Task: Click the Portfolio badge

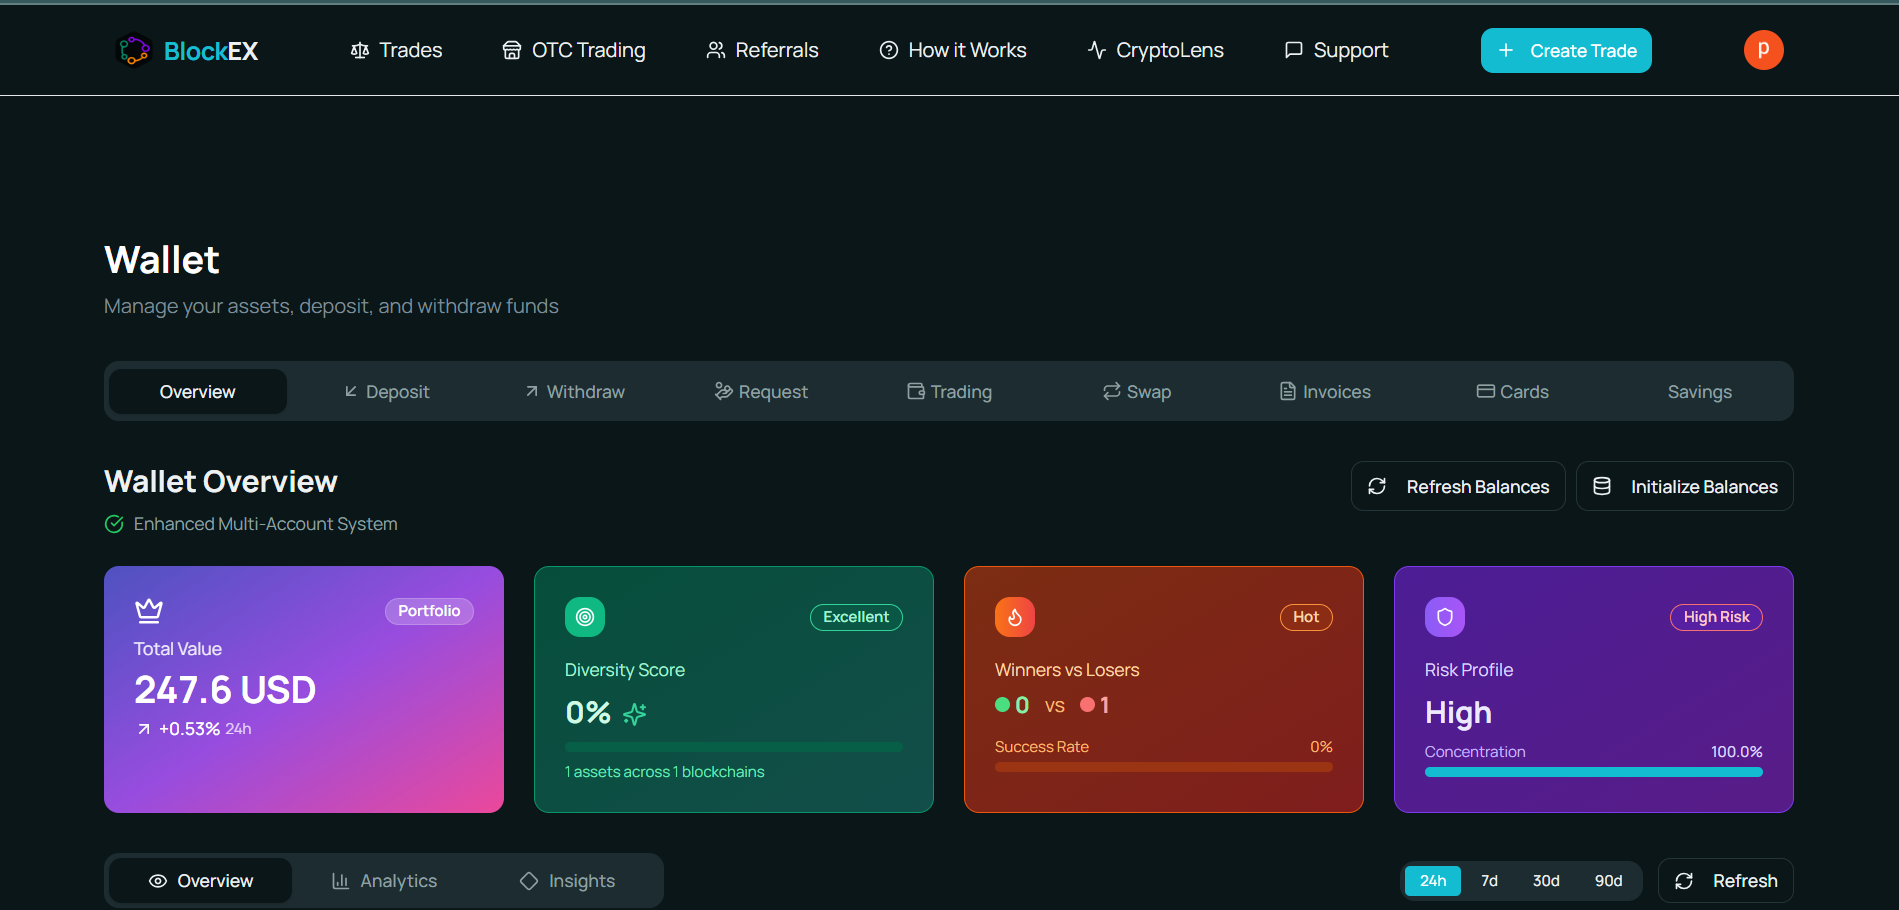Action: 429,611
